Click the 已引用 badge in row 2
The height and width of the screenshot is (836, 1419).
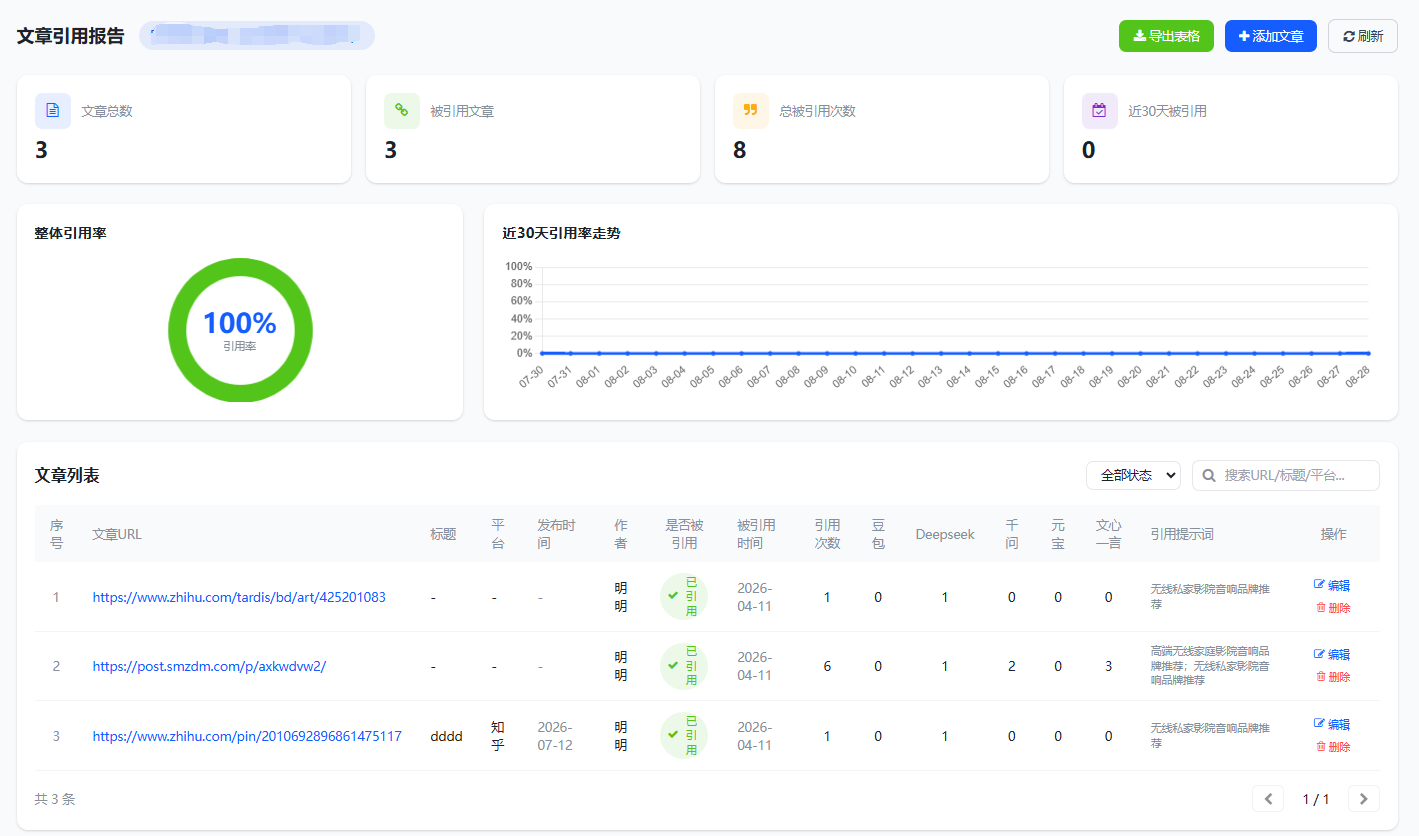[684, 666]
